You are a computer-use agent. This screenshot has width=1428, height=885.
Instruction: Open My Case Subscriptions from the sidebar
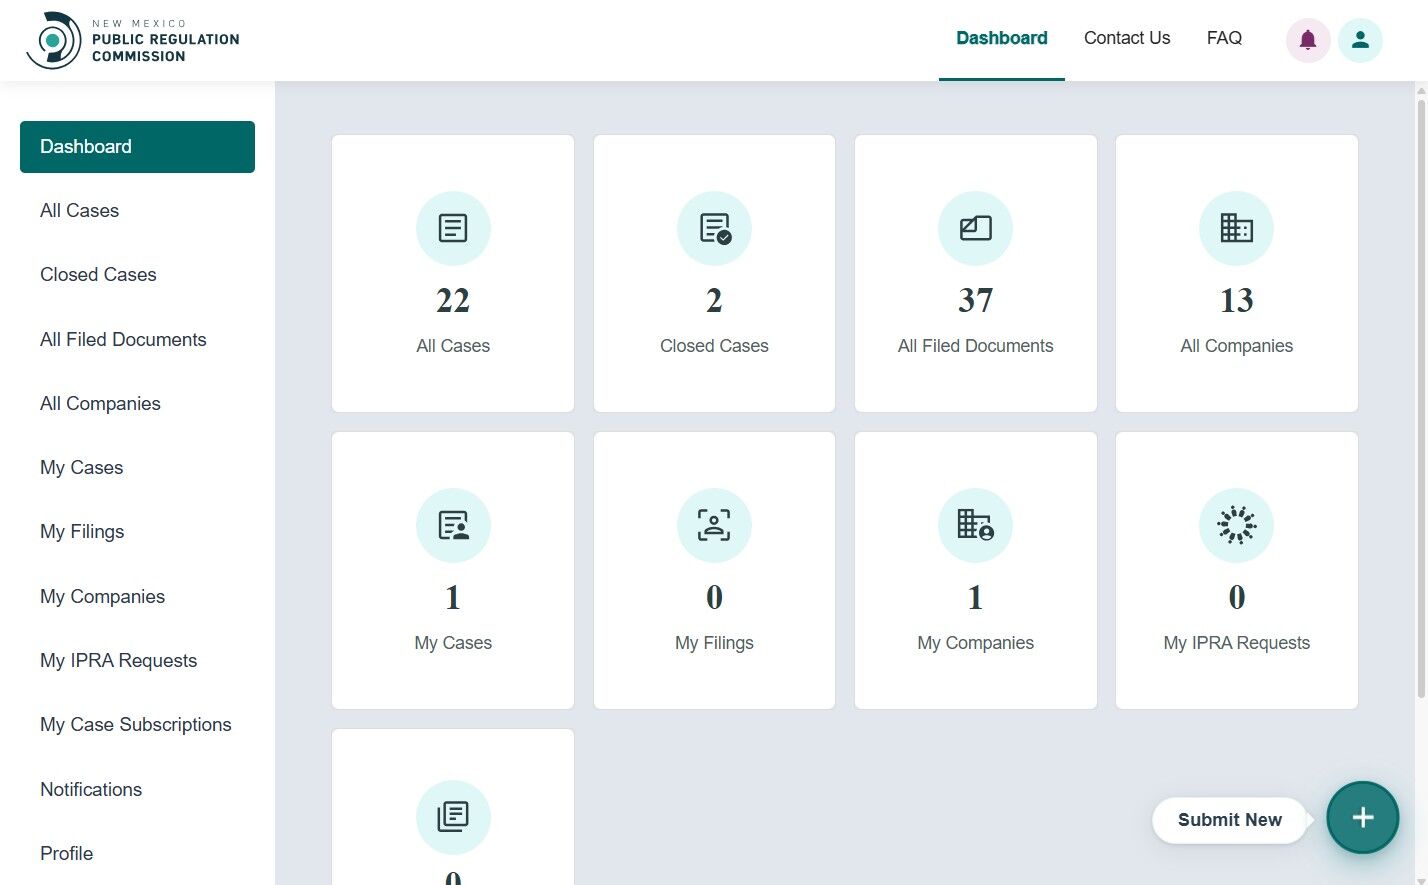135,724
